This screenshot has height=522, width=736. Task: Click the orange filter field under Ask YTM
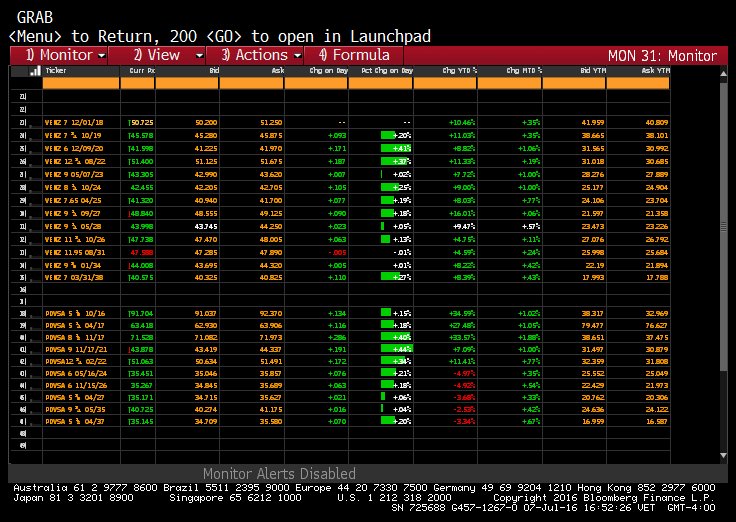tap(637, 84)
